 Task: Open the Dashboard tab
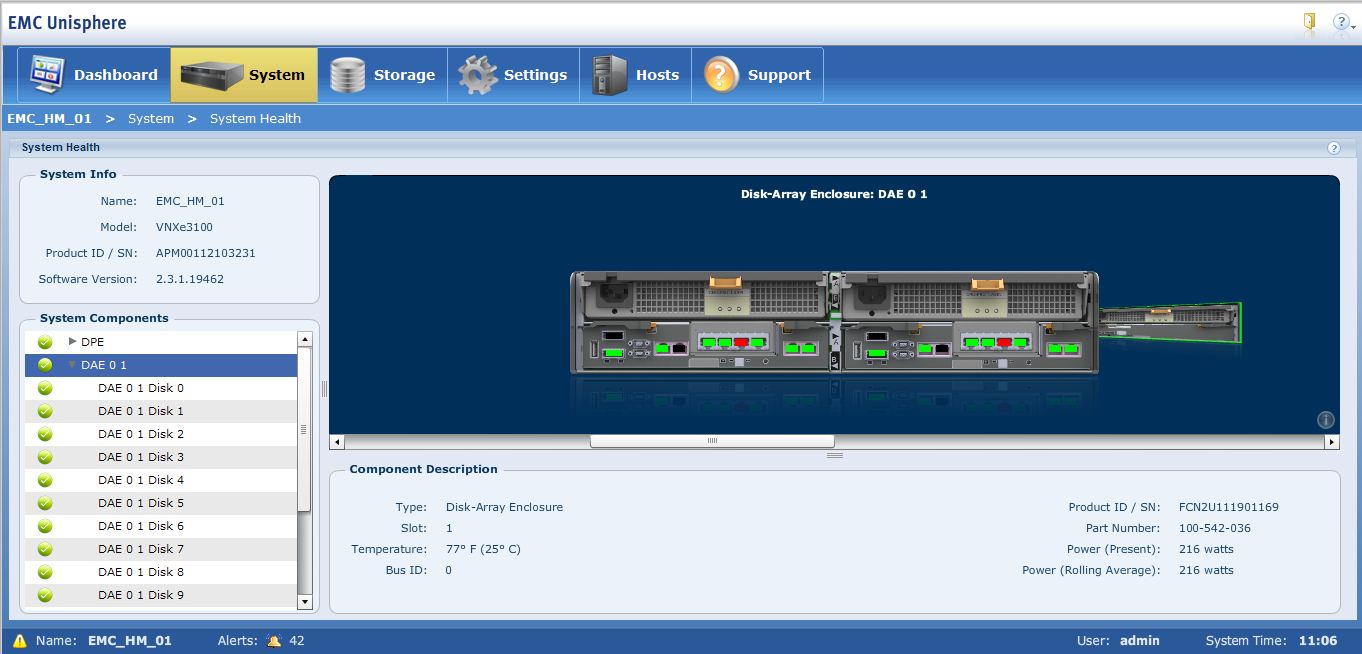(94, 75)
